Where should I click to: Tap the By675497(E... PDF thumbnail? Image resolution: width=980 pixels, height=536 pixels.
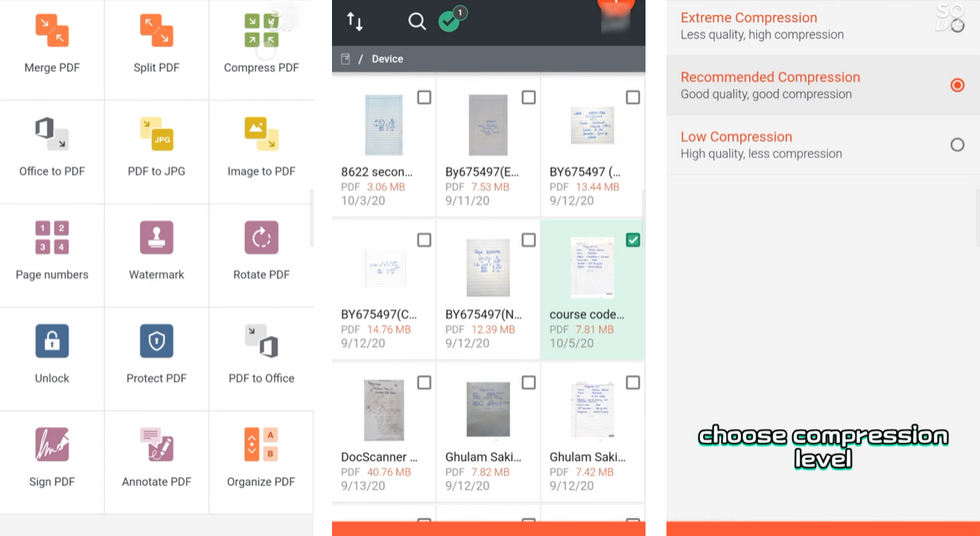point(488,125)
